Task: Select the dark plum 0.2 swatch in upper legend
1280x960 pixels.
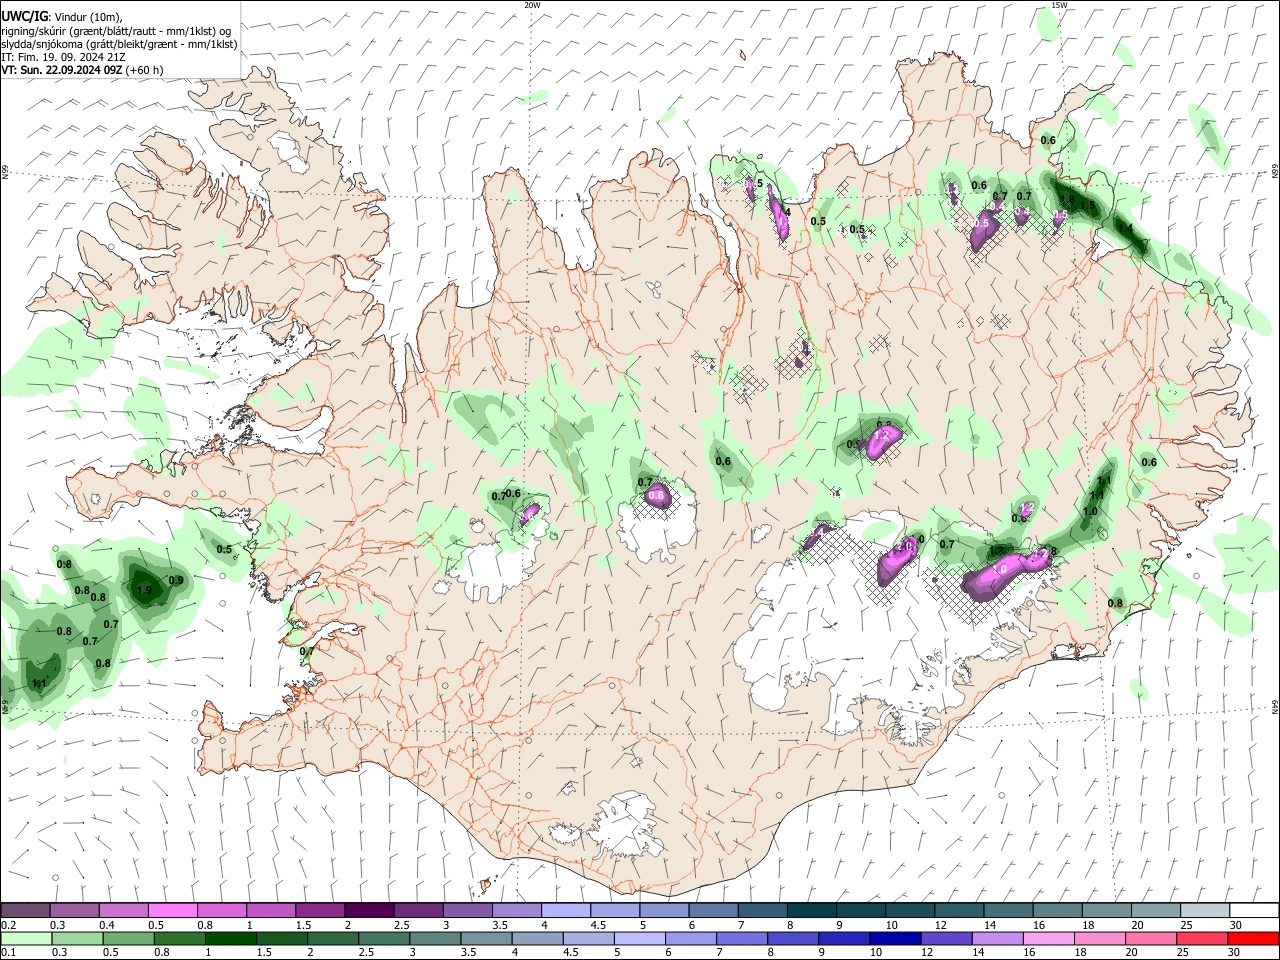Action: click(x=25, y=910)
